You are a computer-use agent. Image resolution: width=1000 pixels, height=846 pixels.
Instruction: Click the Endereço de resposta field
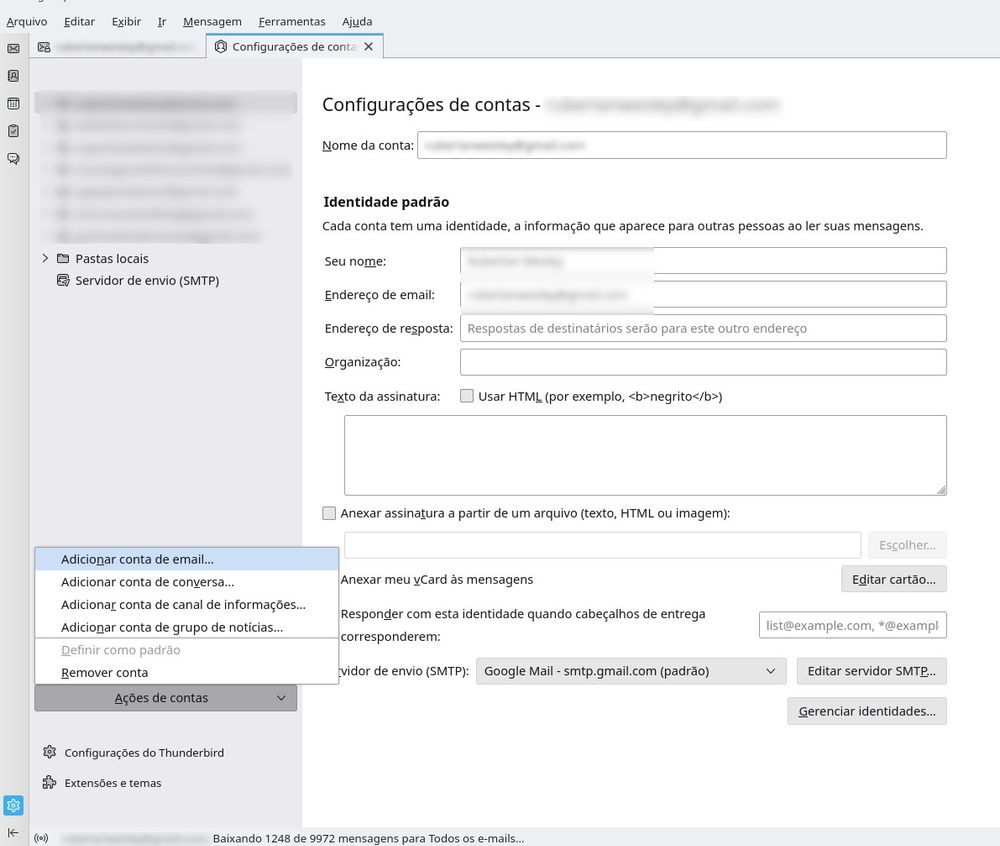[700, 328]
